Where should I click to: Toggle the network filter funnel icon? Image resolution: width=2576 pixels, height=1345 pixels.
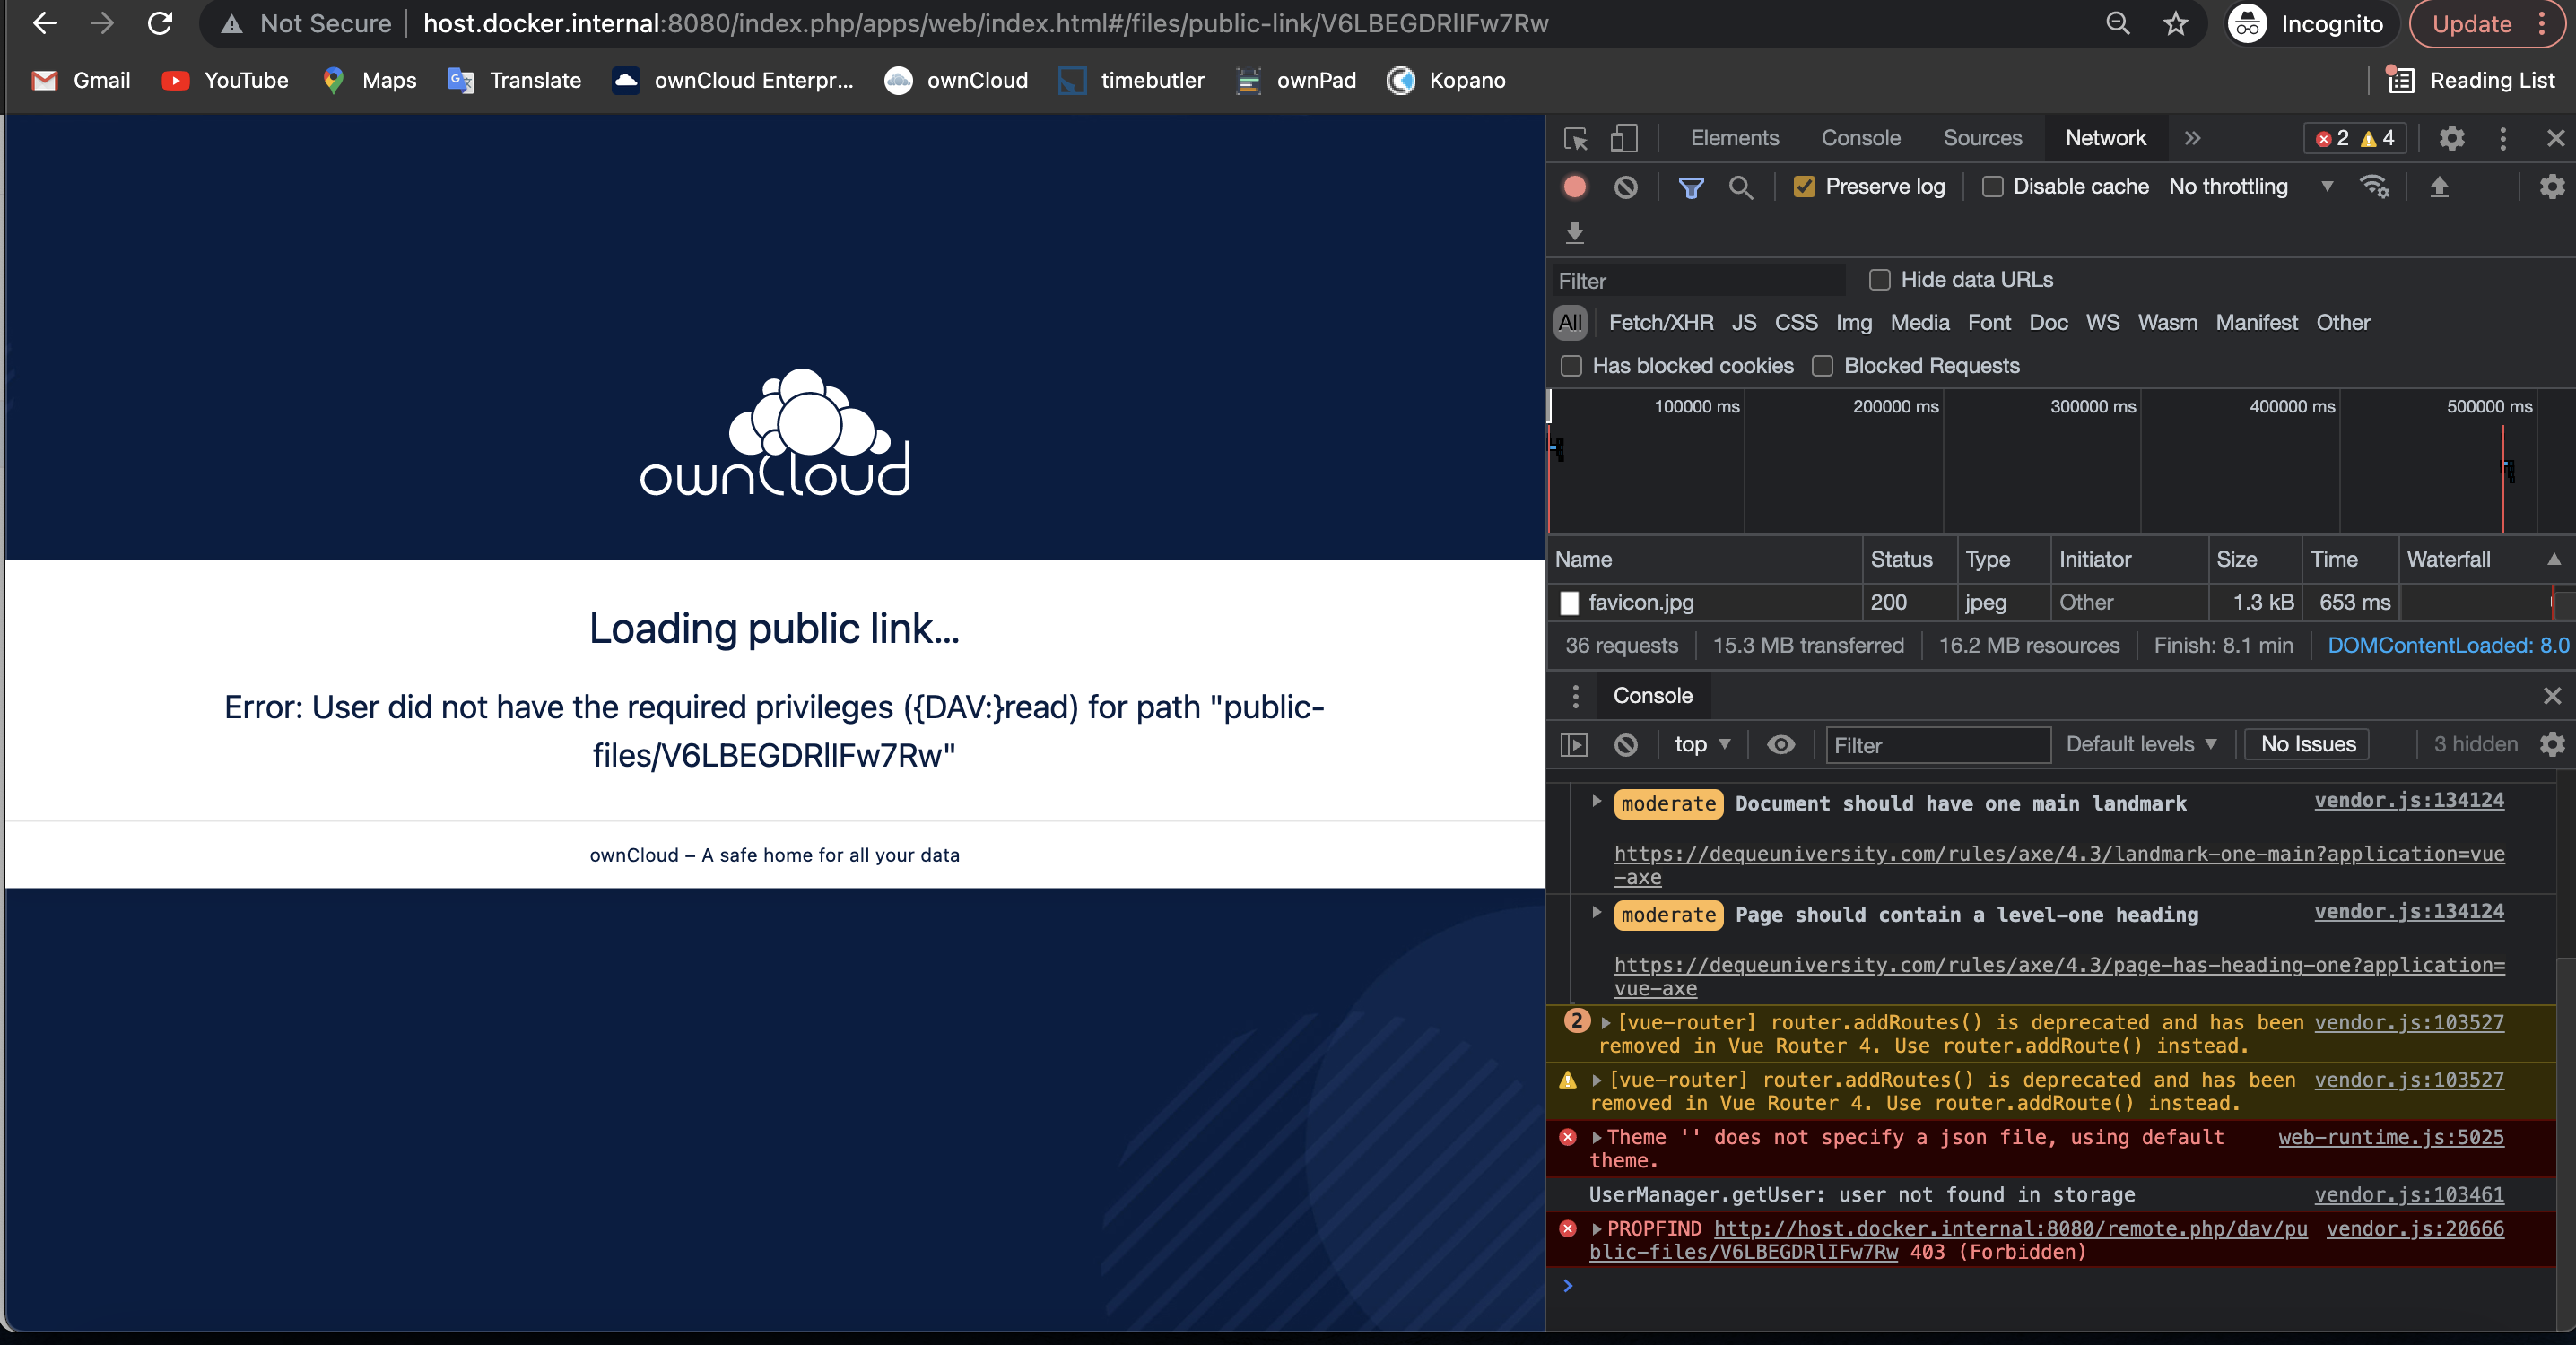pyautogui.click(x=1690, y=187)
